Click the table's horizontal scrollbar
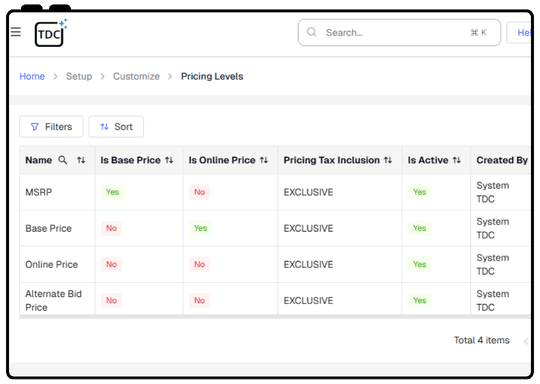 pos(274,316)
